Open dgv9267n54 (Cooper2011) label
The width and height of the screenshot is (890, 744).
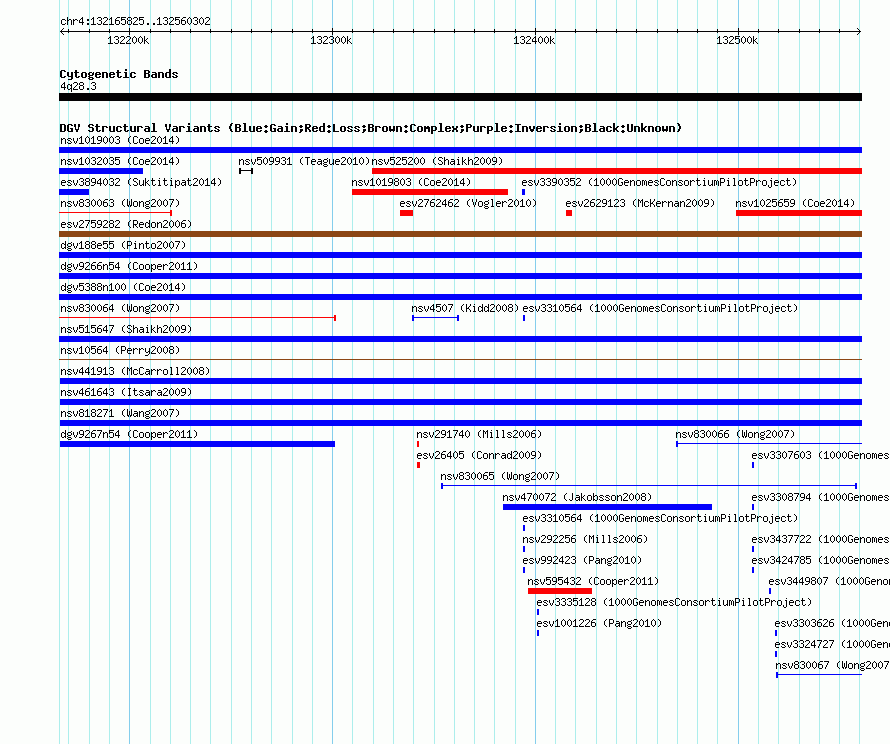pyautogui.click(x=129, y=434)
